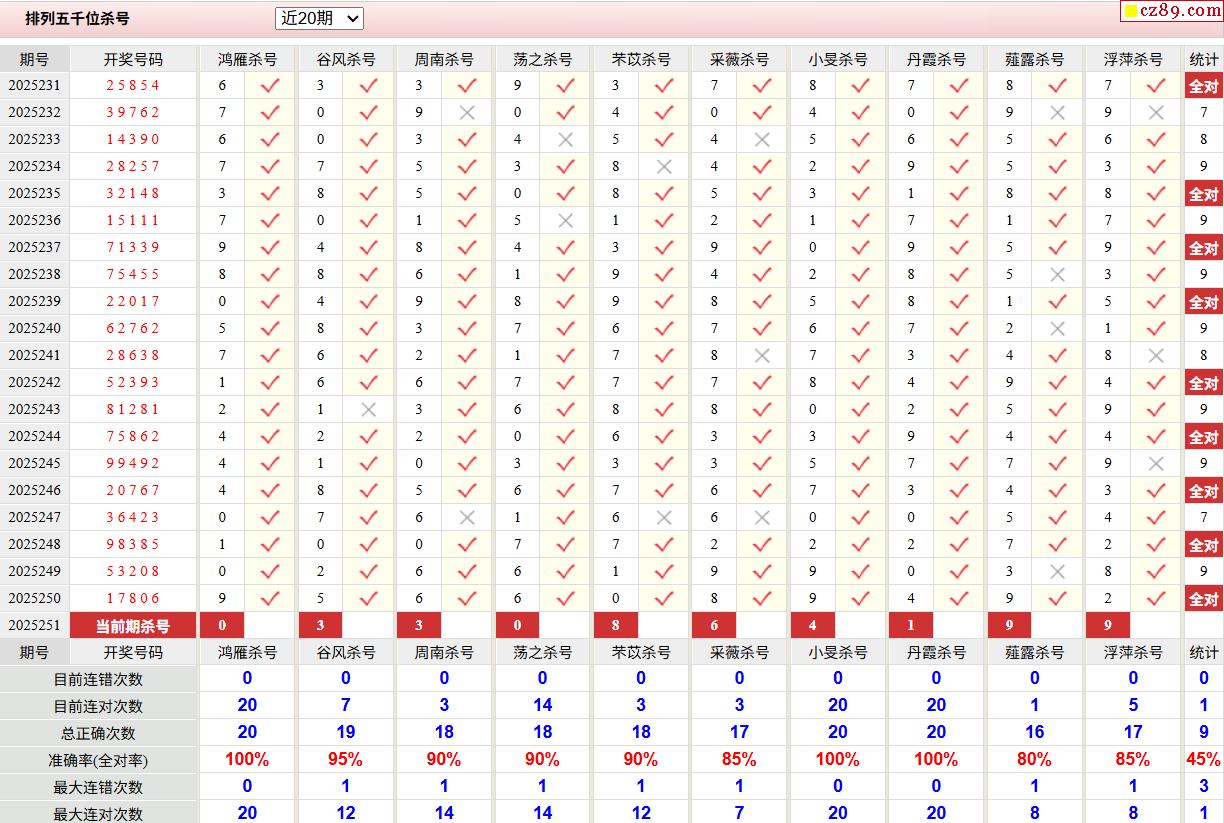The image size is (1224, 823).
Task: Click the 周南杀号 cross mark in row 2025232
Action: tap(467, 113)
